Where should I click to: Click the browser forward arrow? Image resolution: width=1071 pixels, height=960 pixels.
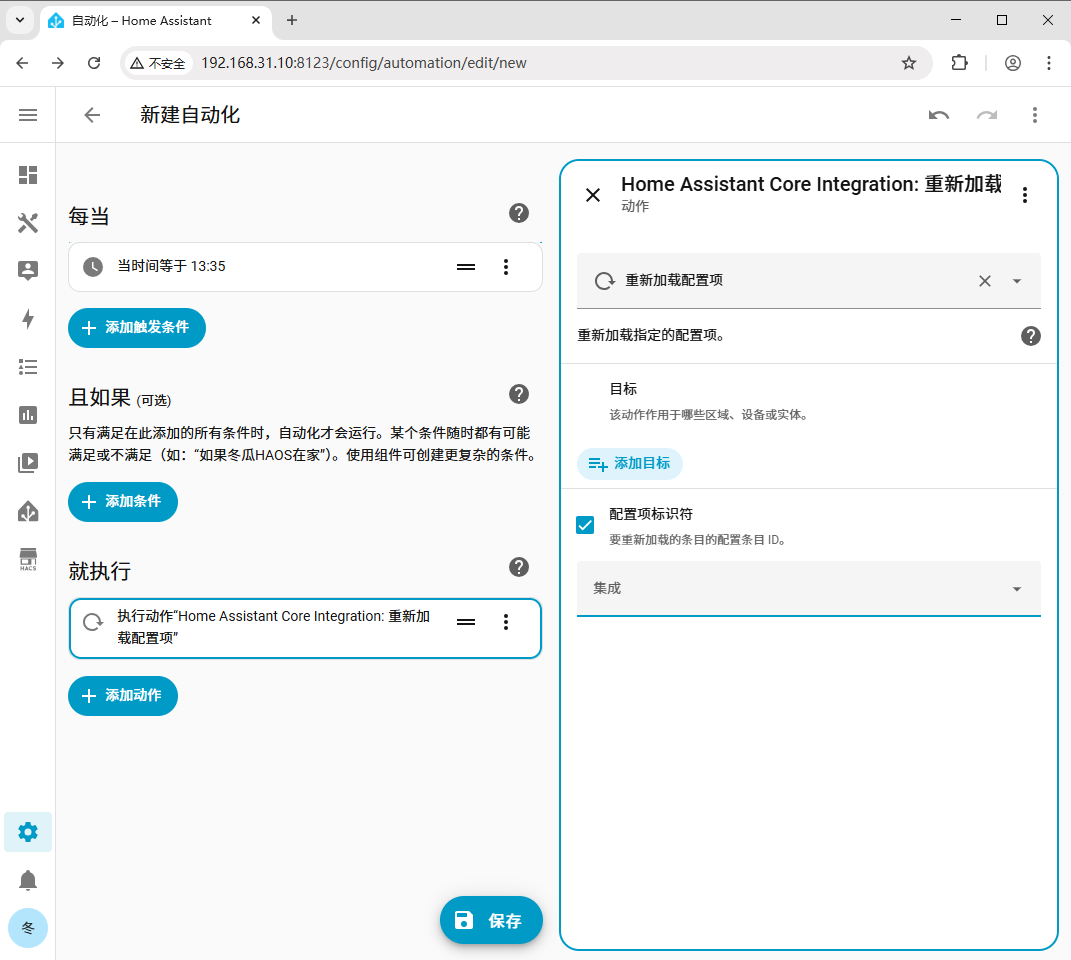tap(58, 63)
